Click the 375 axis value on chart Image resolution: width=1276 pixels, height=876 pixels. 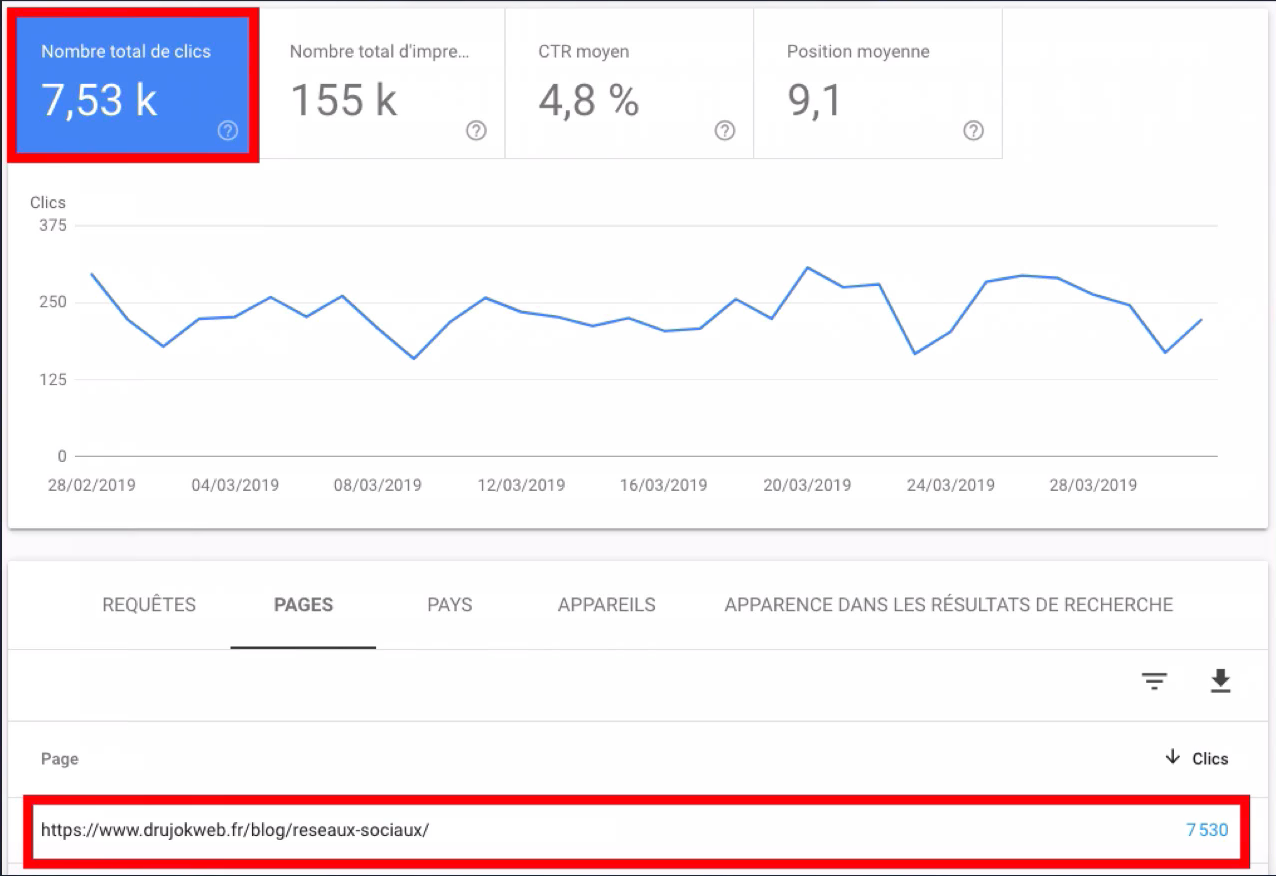(53, 226)
